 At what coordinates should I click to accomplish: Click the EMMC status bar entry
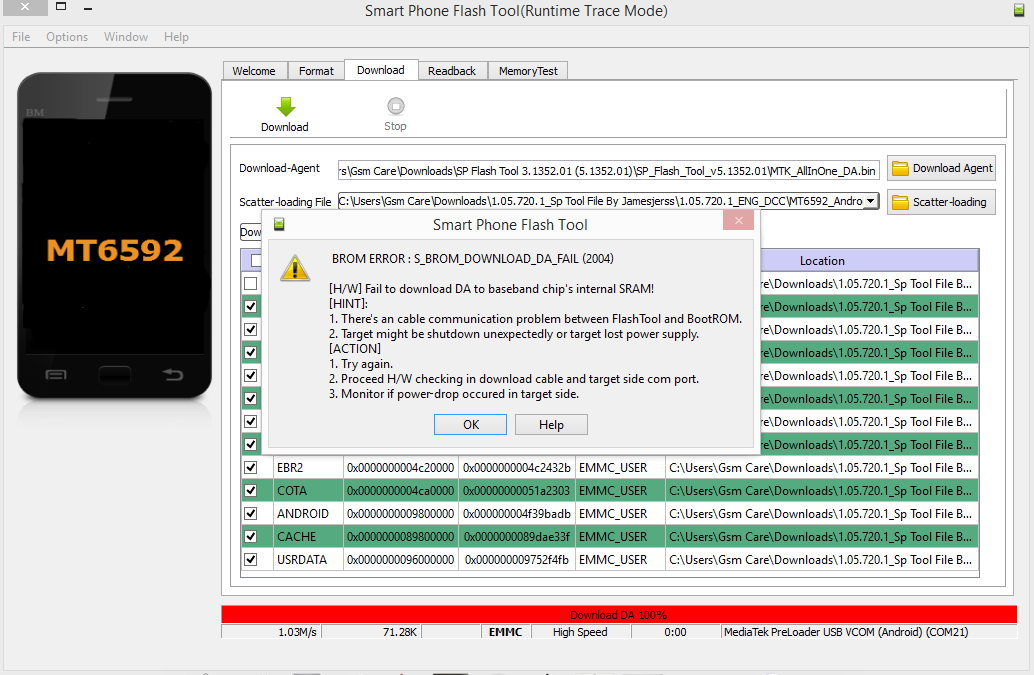tap(506, 632)
